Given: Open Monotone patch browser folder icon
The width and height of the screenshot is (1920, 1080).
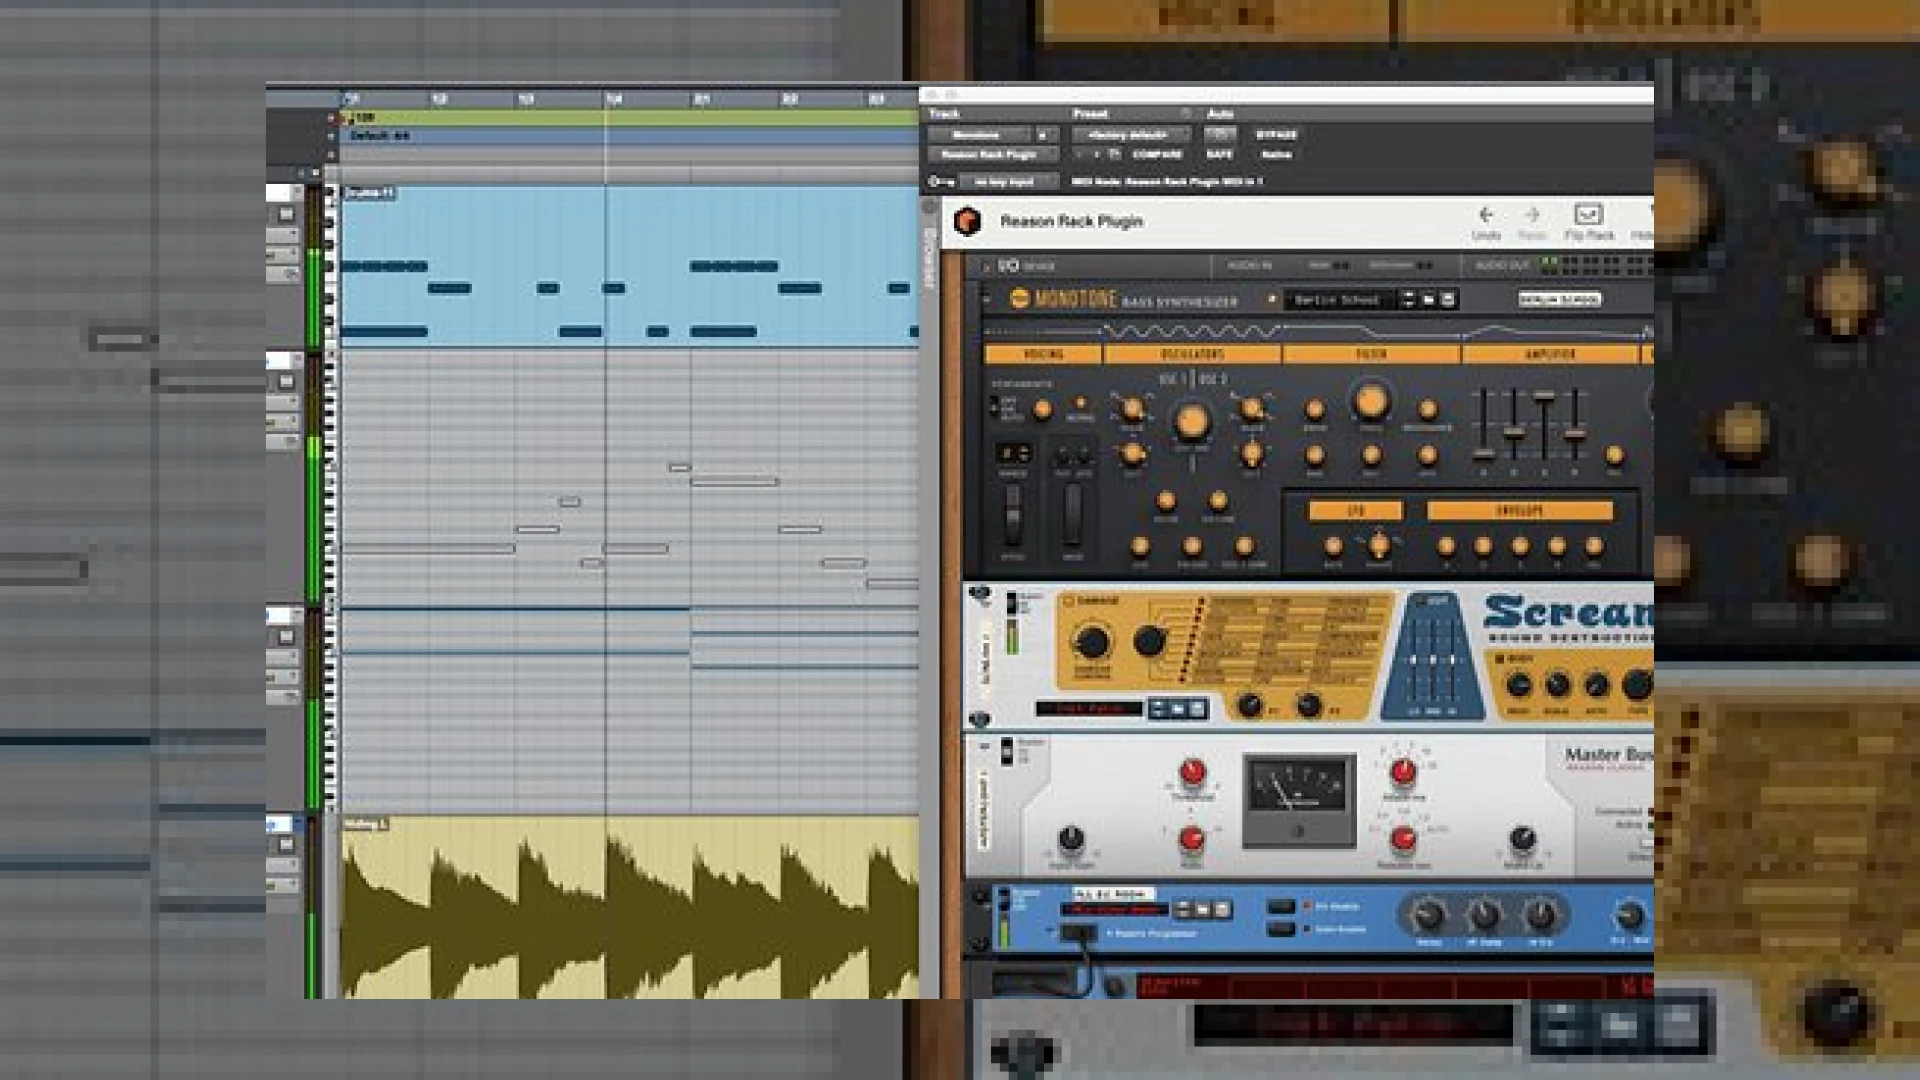Looking at the screenshot, I should tap(1429, 299).
